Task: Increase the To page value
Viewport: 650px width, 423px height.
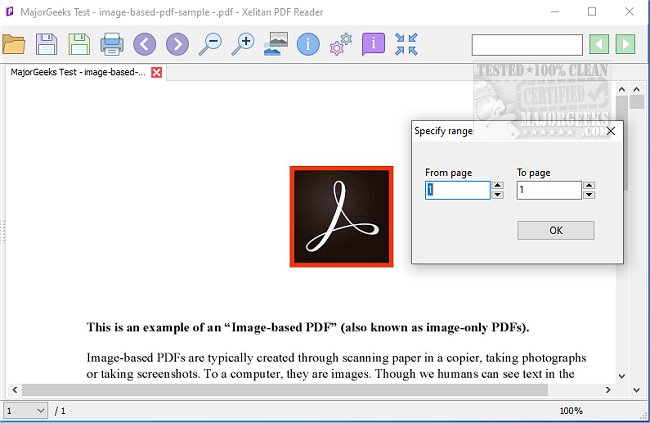Action: [x=589, y=185]
